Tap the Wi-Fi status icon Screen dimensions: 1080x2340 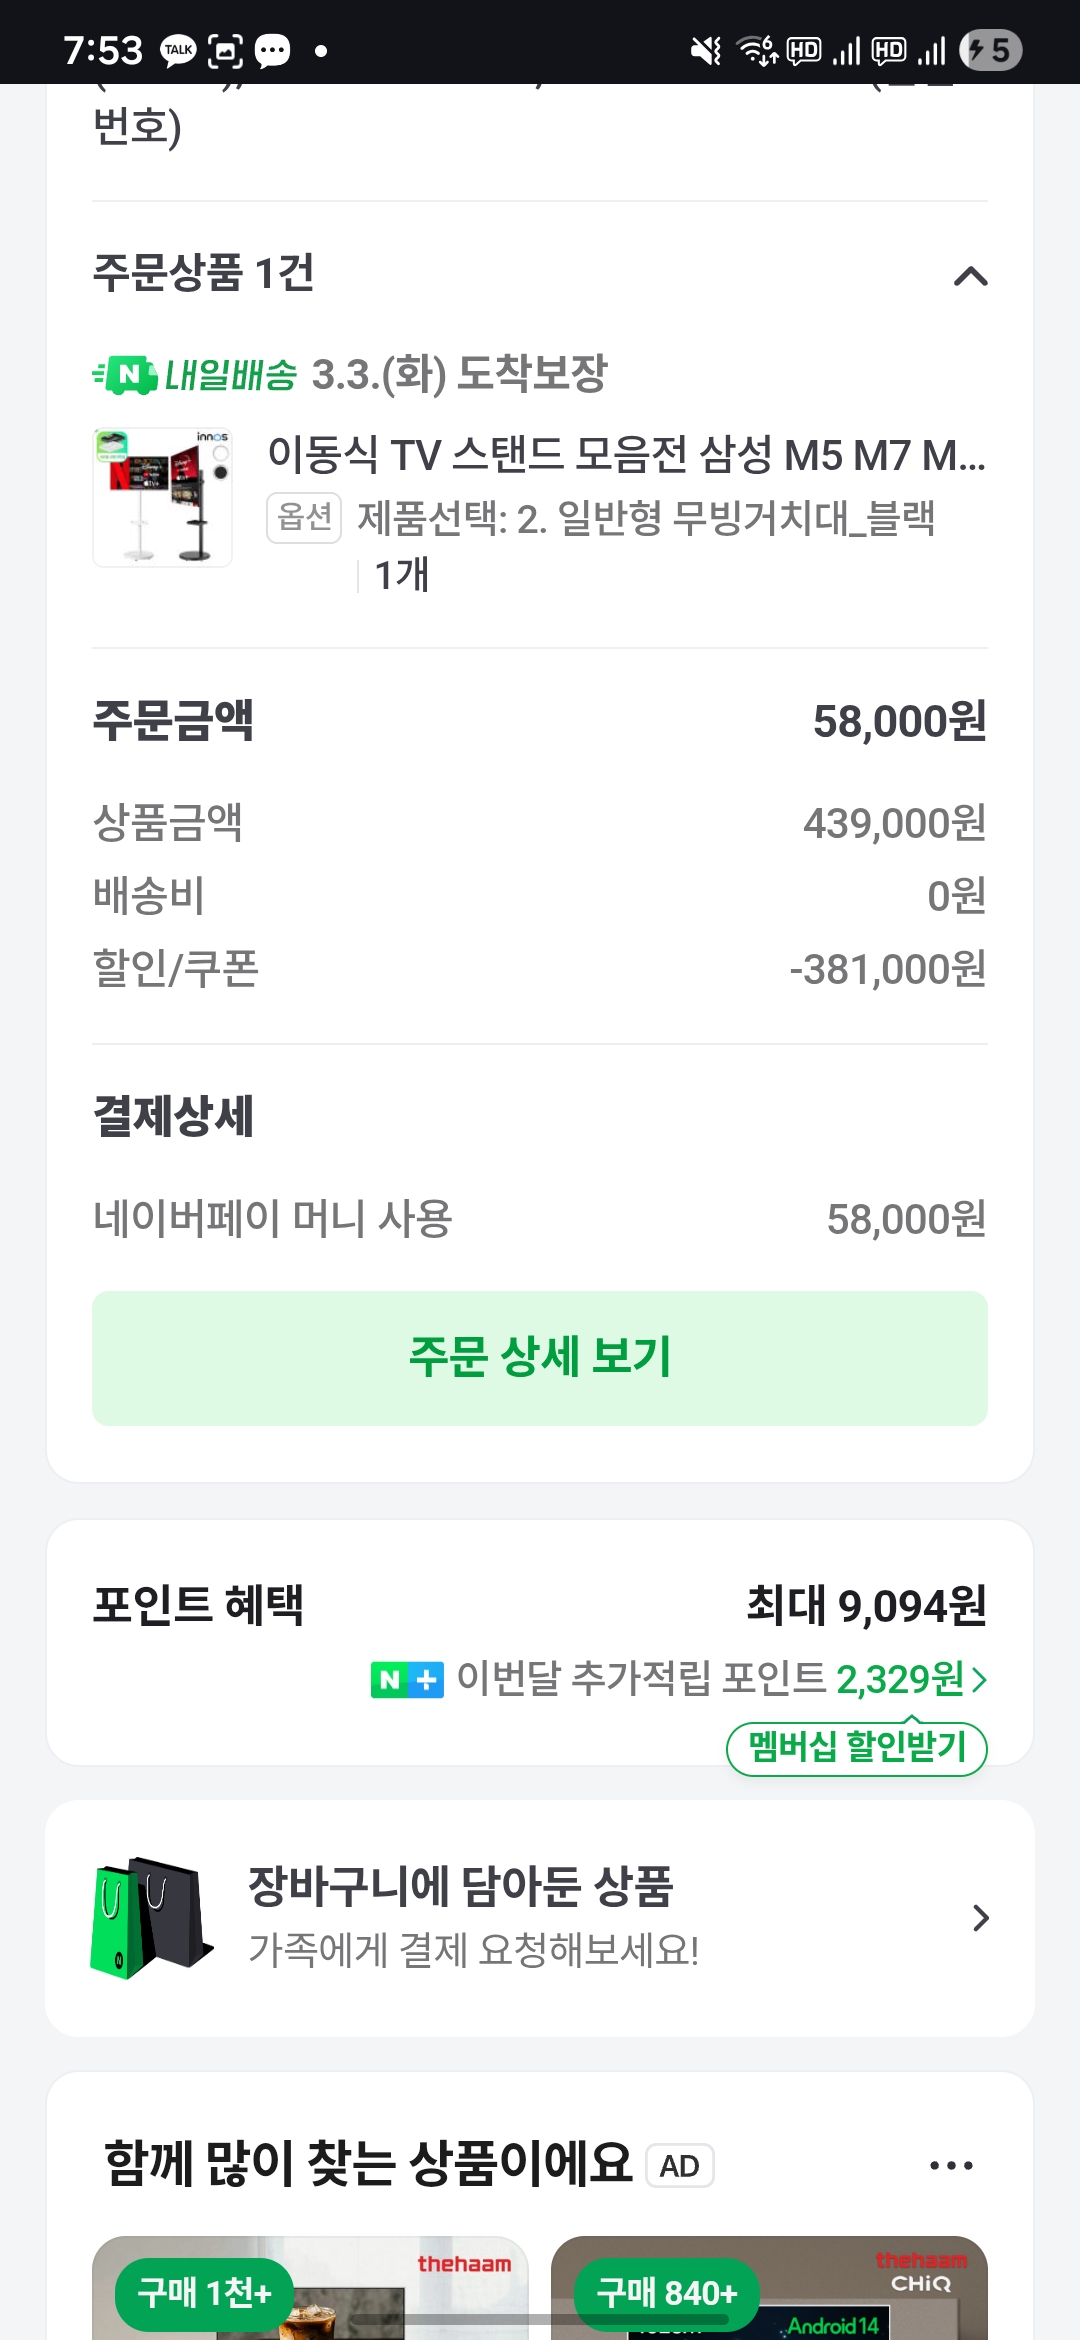757,50
